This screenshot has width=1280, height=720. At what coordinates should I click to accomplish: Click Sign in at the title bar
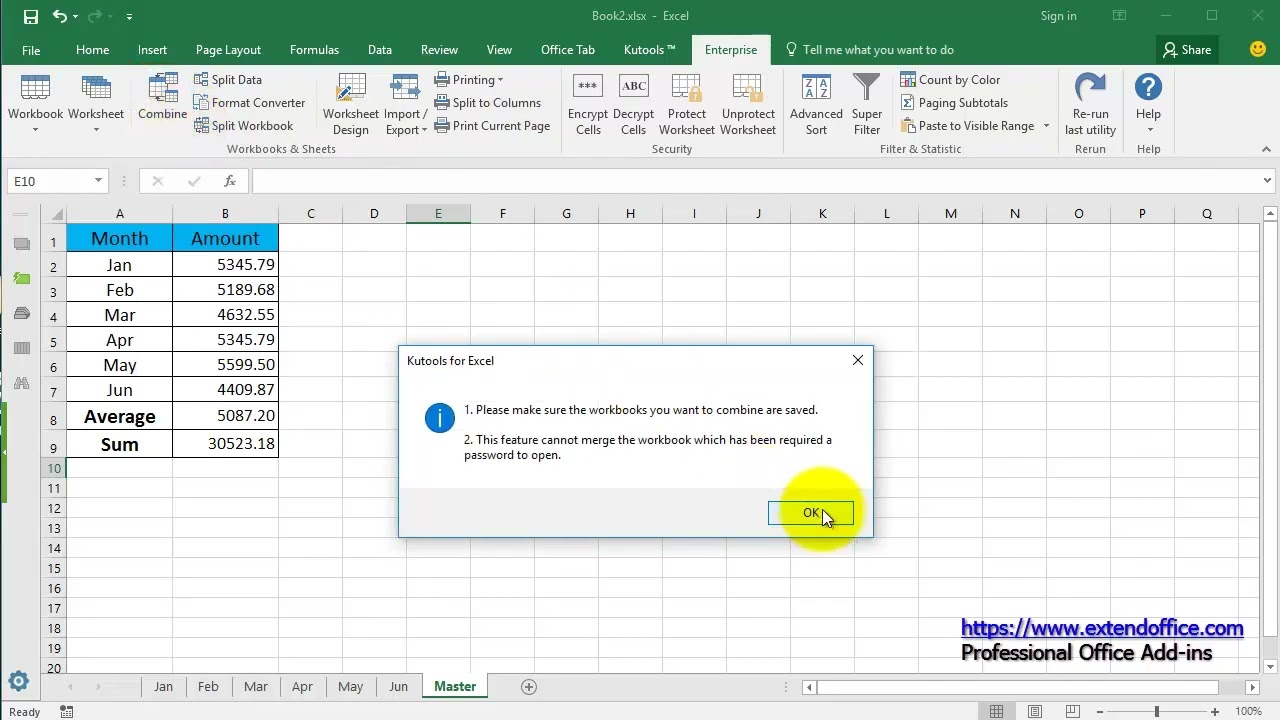coord(1058,16)
